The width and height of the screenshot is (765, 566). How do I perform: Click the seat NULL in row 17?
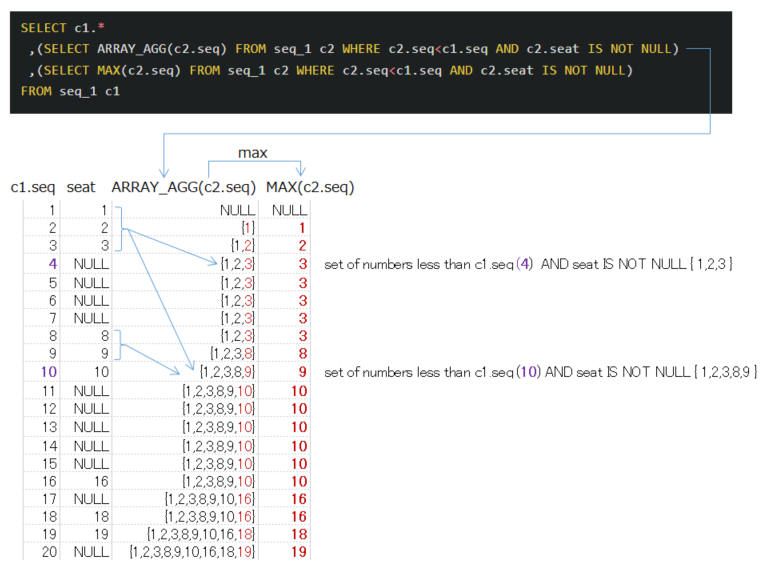pyautogui.click(x=91, y=499)
